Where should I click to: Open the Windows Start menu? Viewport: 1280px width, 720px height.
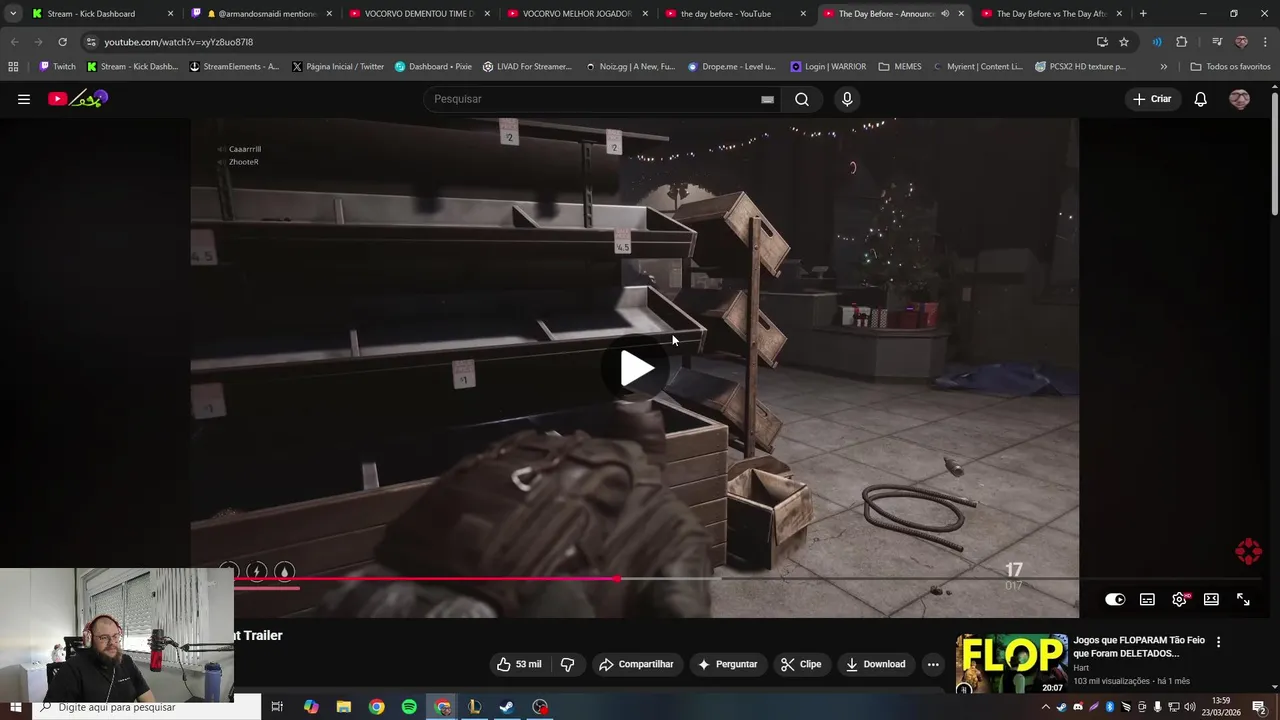15,707
